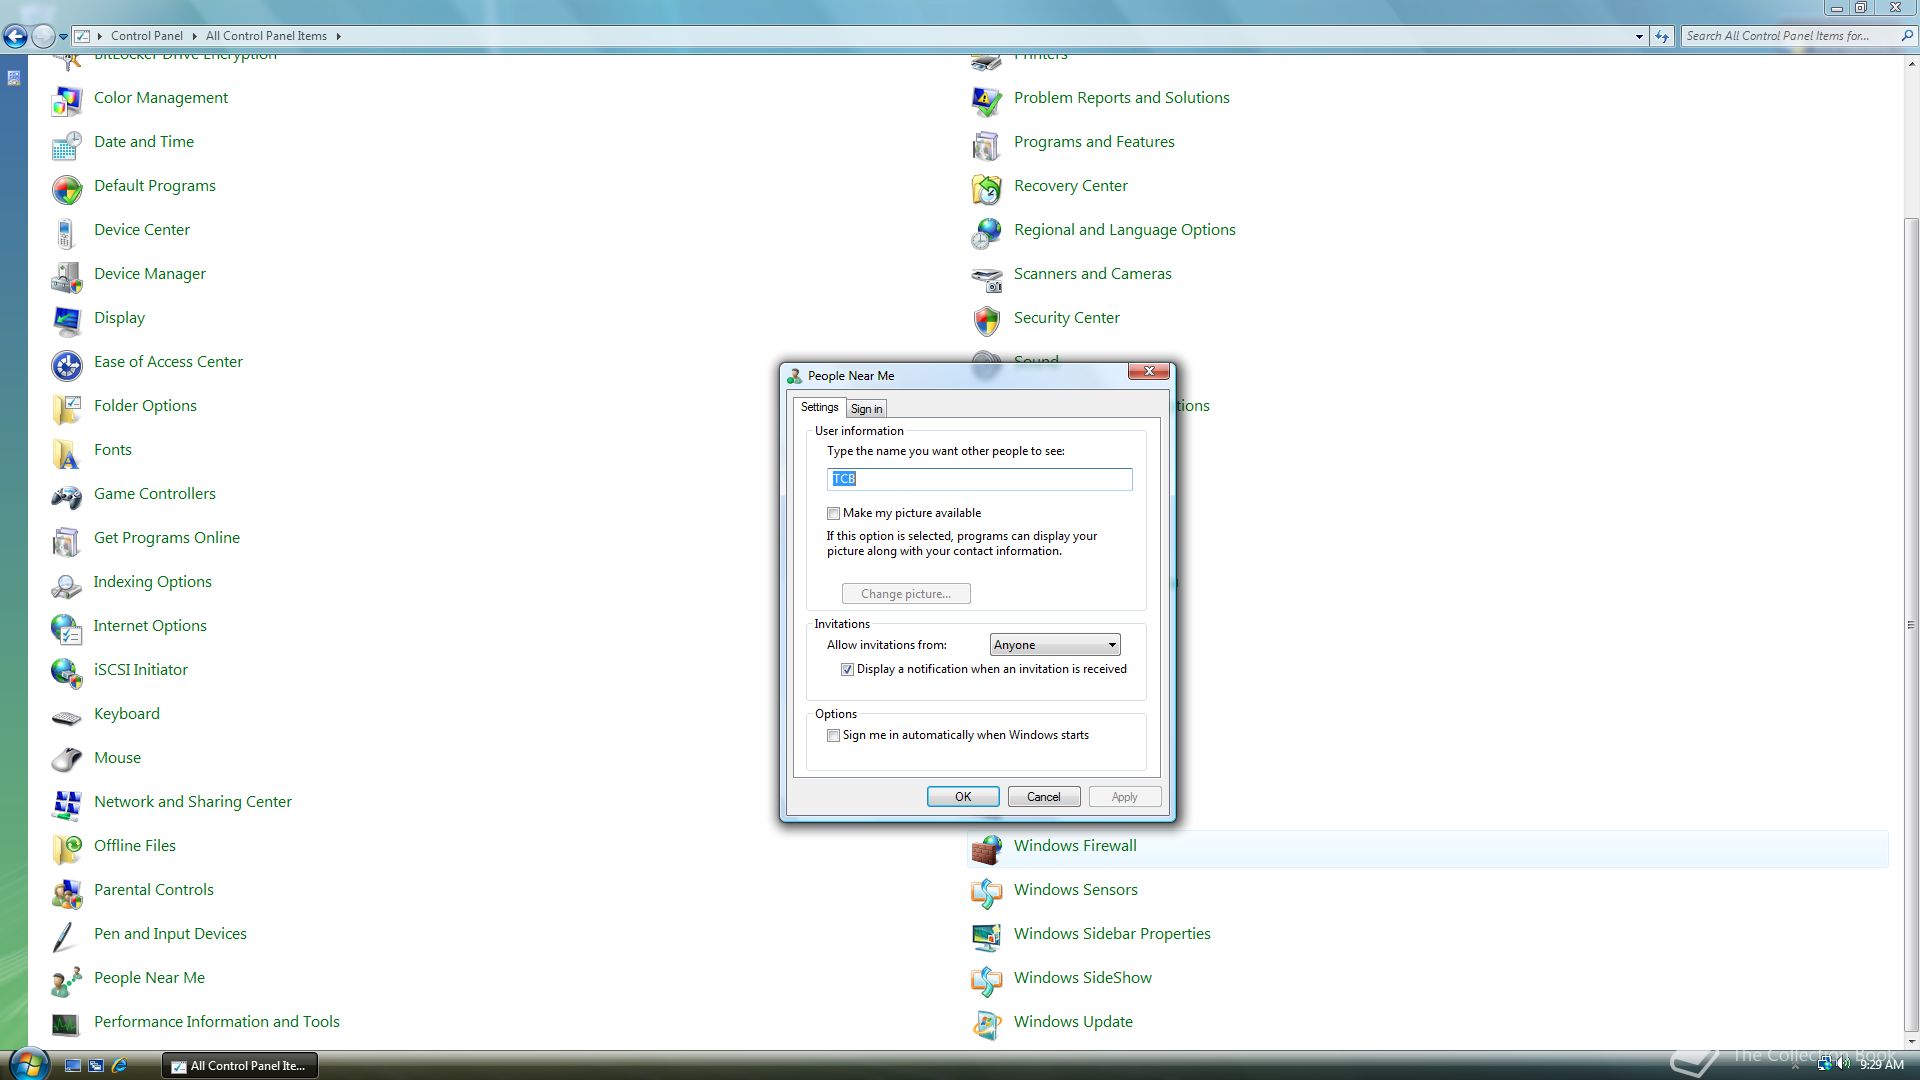Image resolution: width=1920 pixels, height=1080 pixels.
Task: Select All Control Panel Items taskbar button
Action: coord(240,1066)
